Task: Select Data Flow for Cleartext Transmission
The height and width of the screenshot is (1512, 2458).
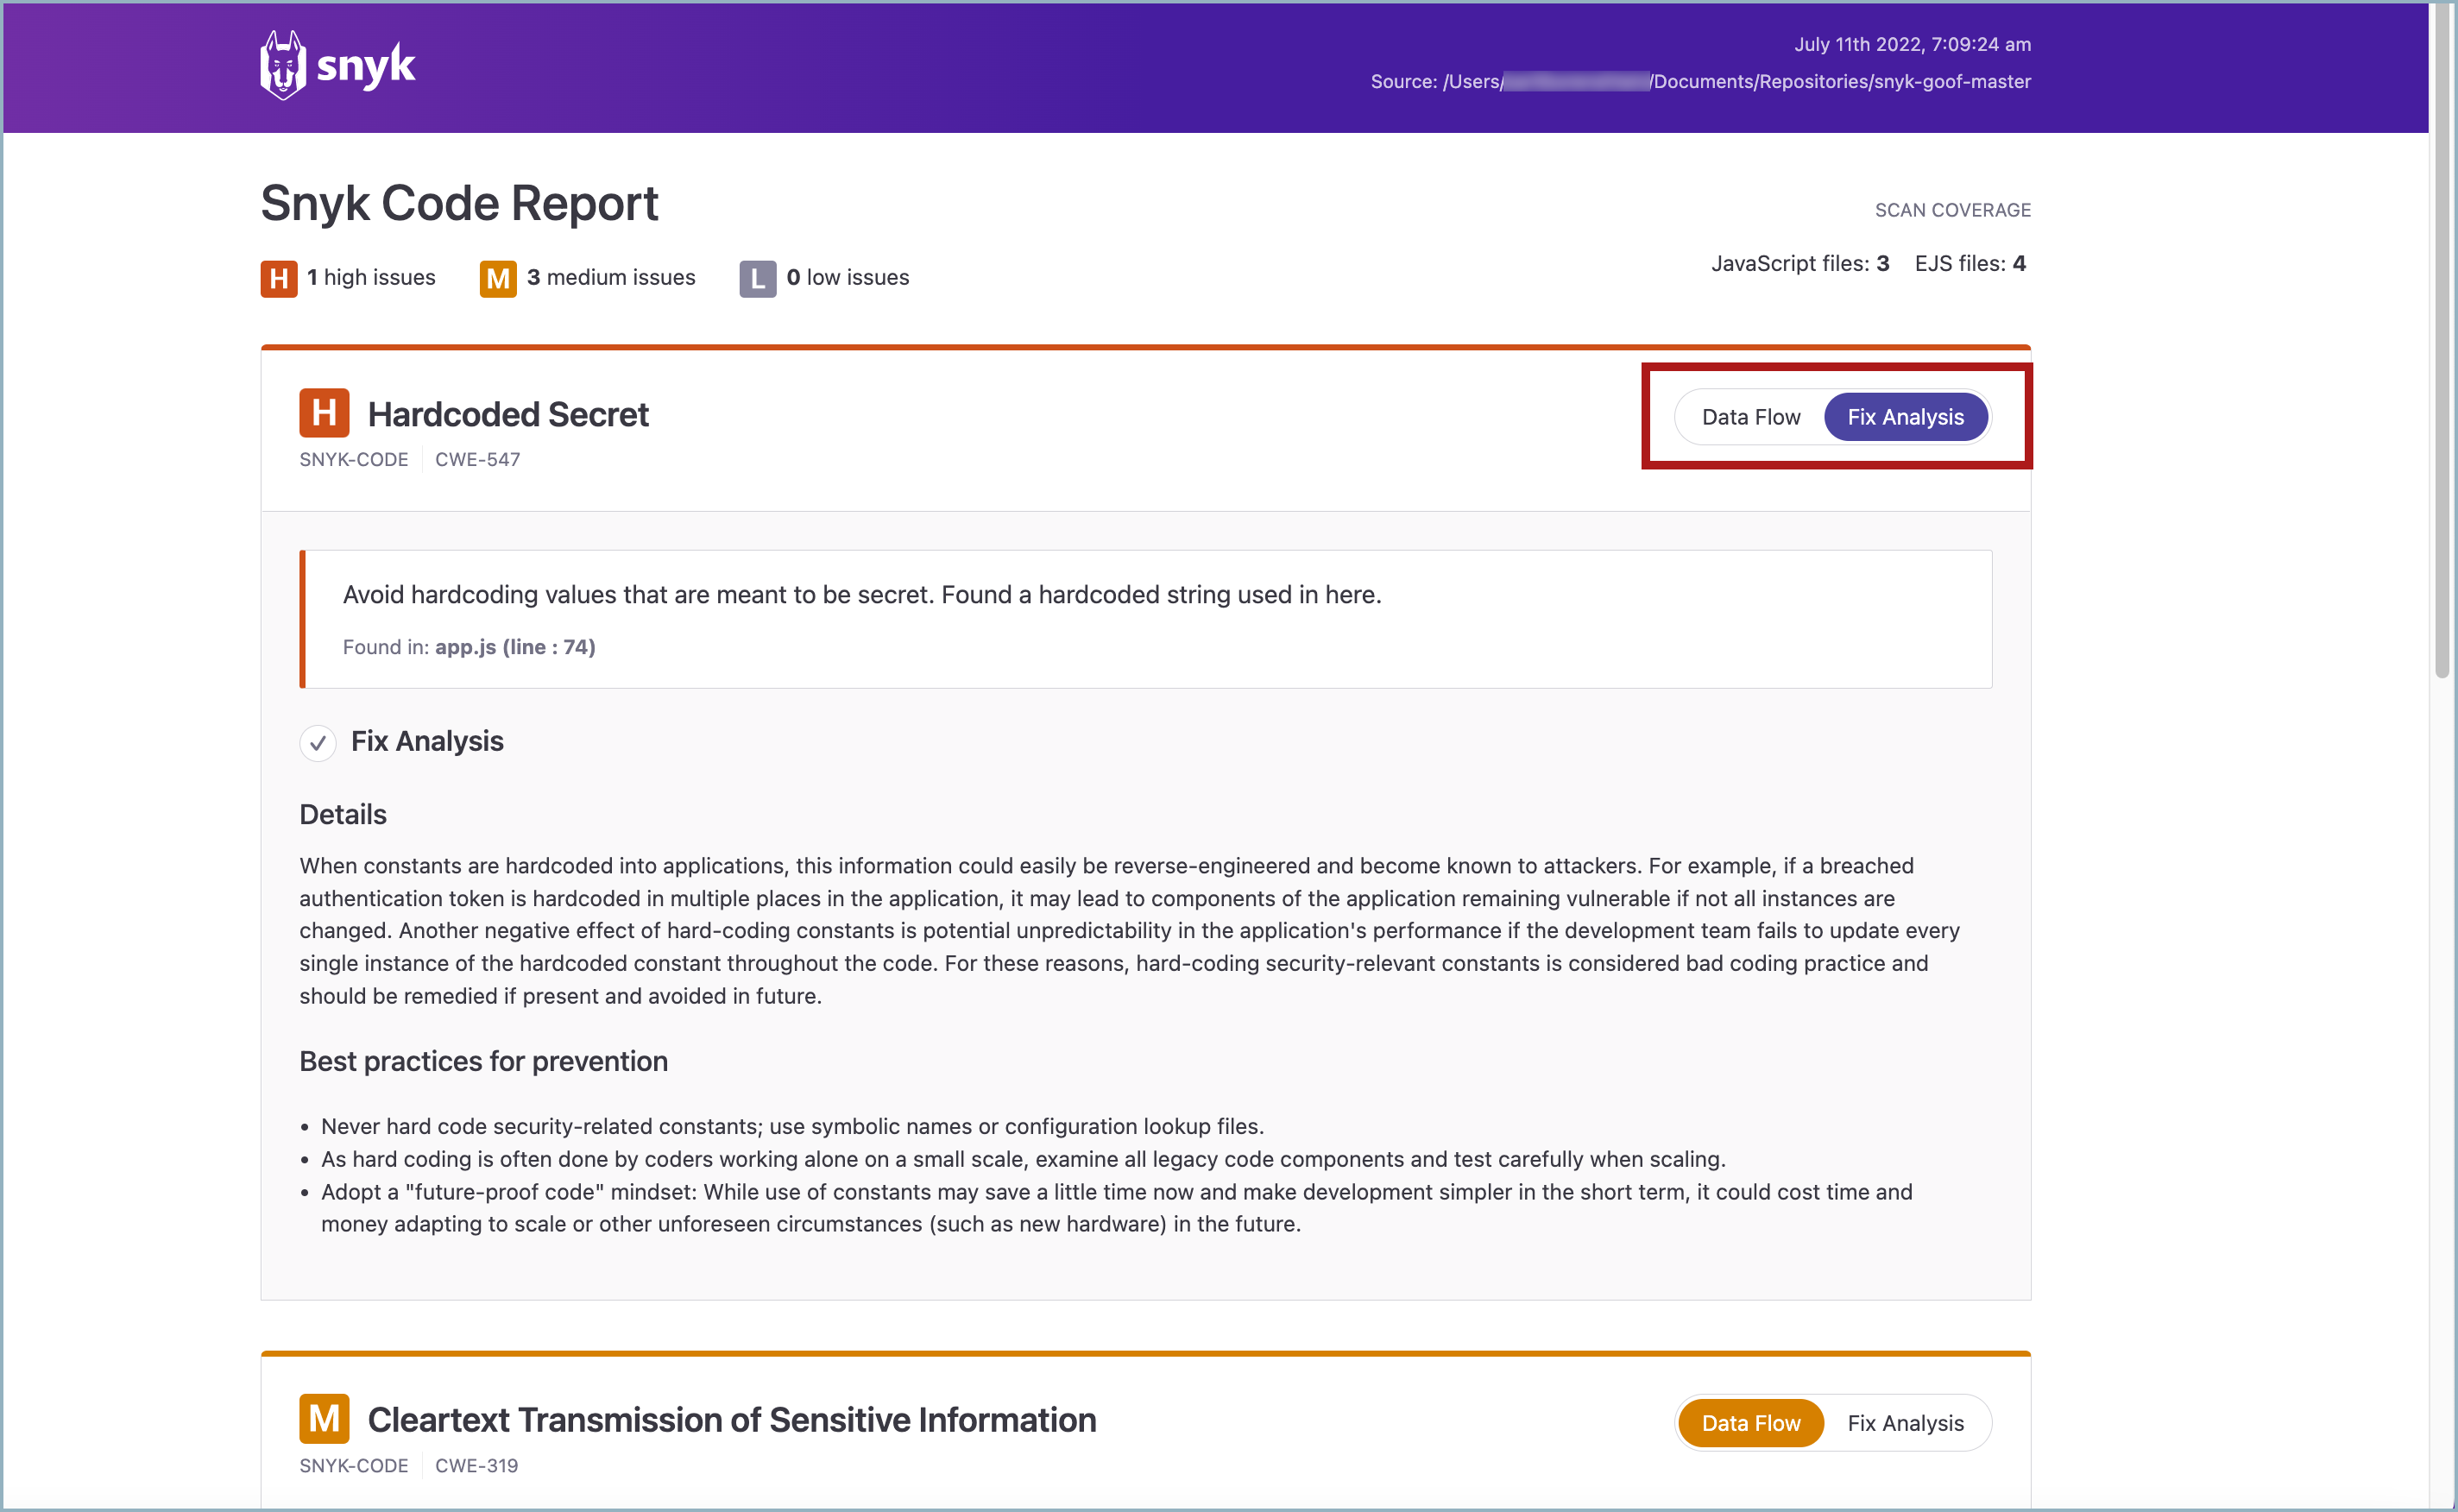Action: (1750, 1422)
